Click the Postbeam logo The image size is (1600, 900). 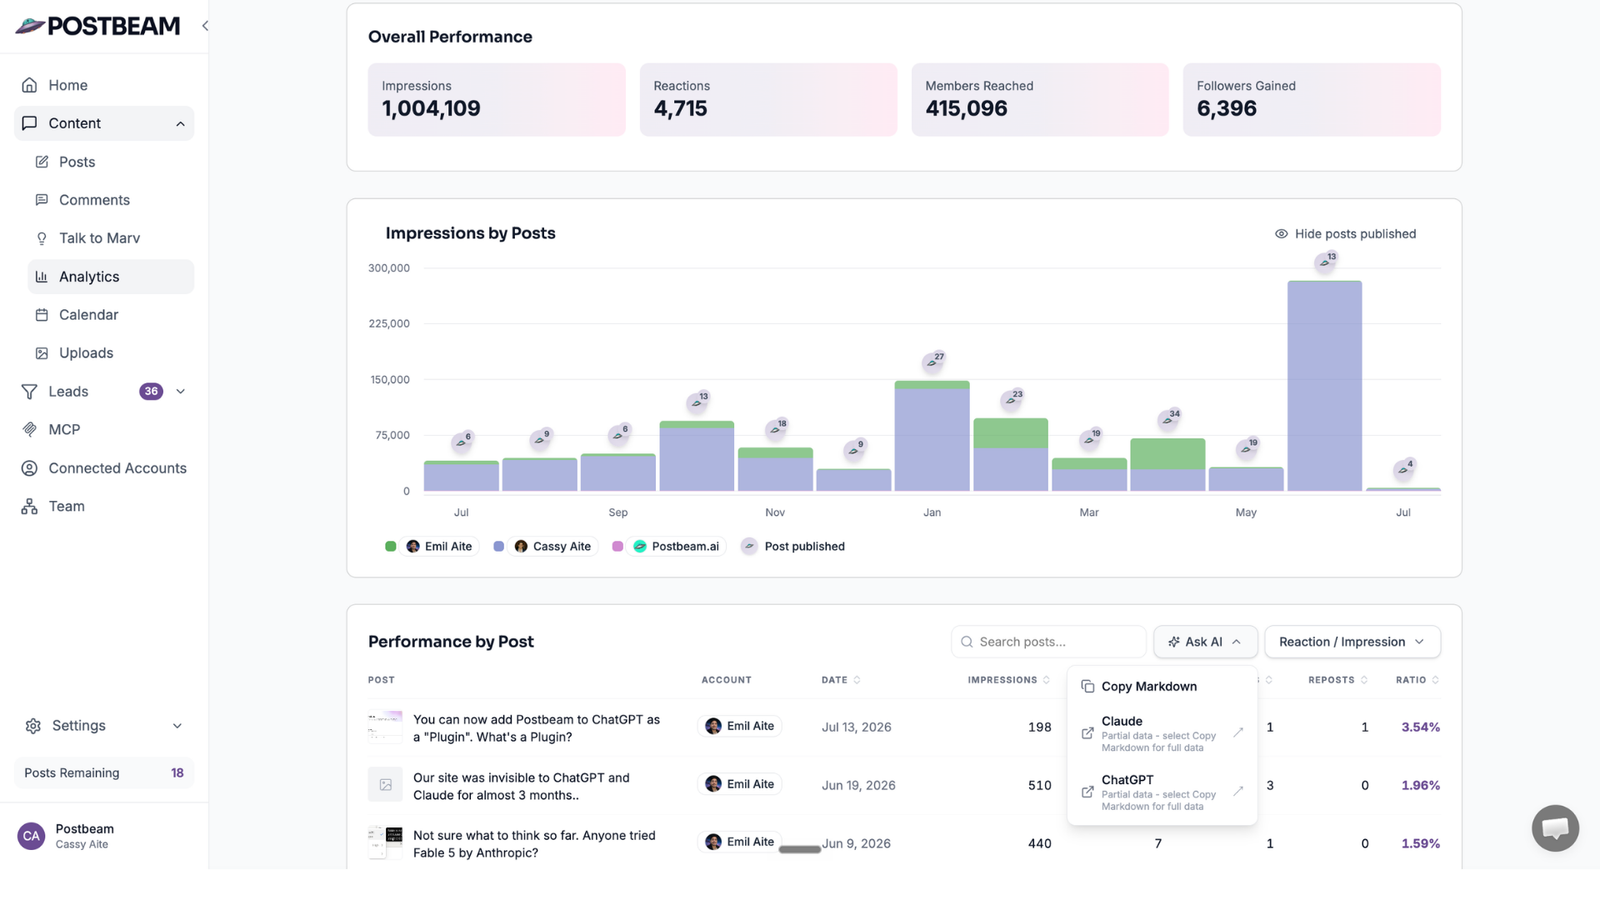pos(98,26)
